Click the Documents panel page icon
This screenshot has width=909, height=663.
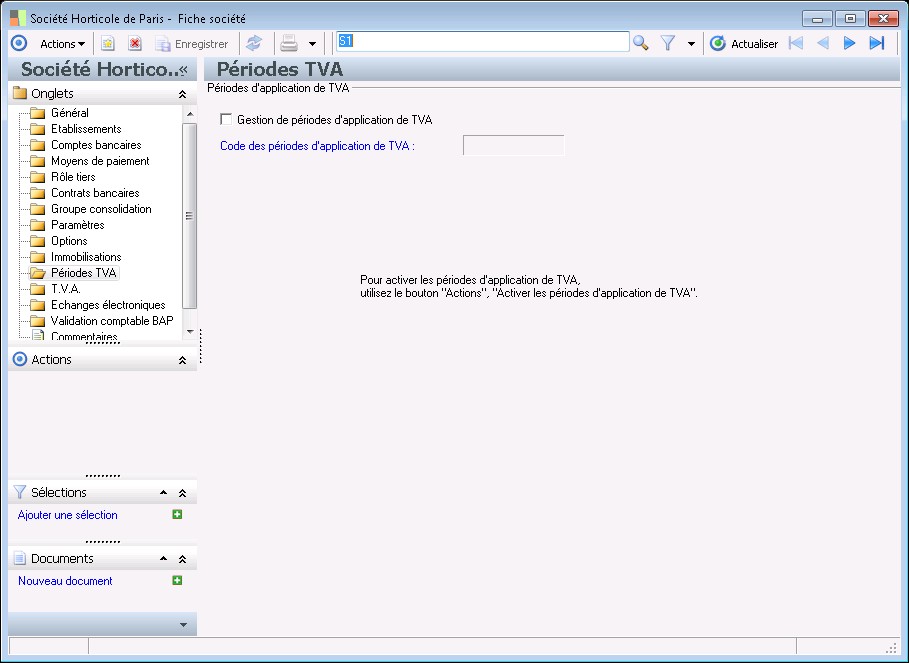[x=20, y=558]
